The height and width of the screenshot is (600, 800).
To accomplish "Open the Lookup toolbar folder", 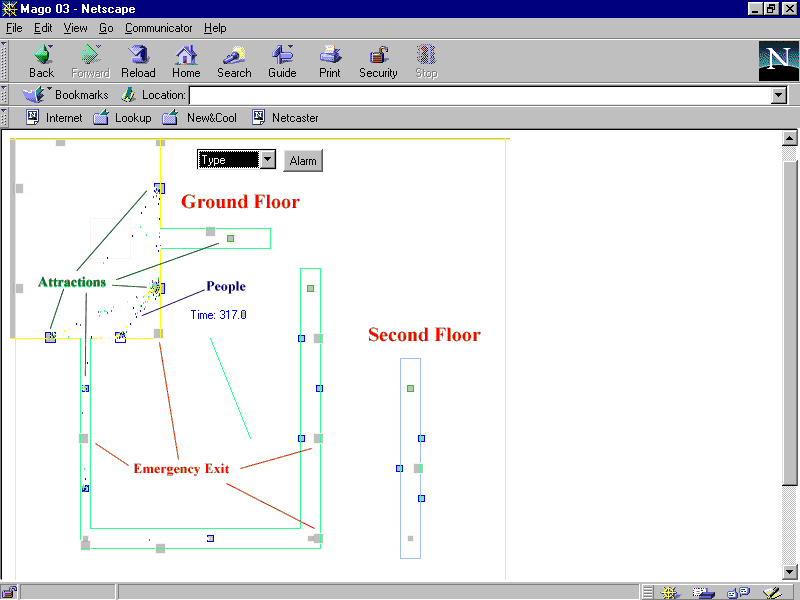I will [122, 118].
